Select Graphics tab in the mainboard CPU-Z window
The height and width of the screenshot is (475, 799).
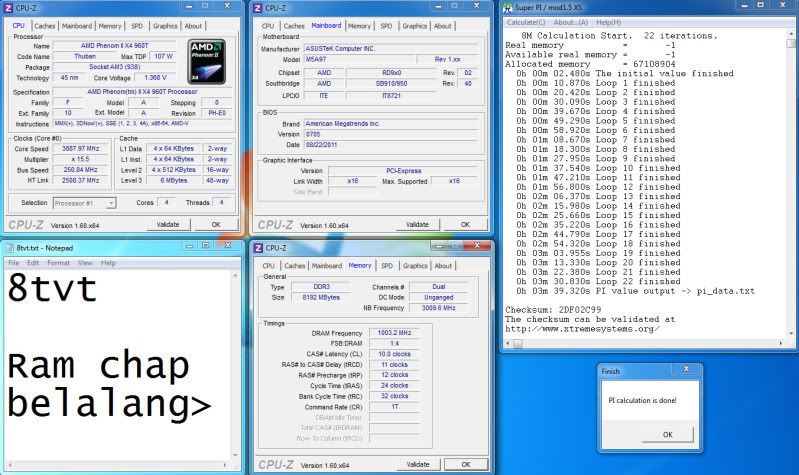(415, 25)
